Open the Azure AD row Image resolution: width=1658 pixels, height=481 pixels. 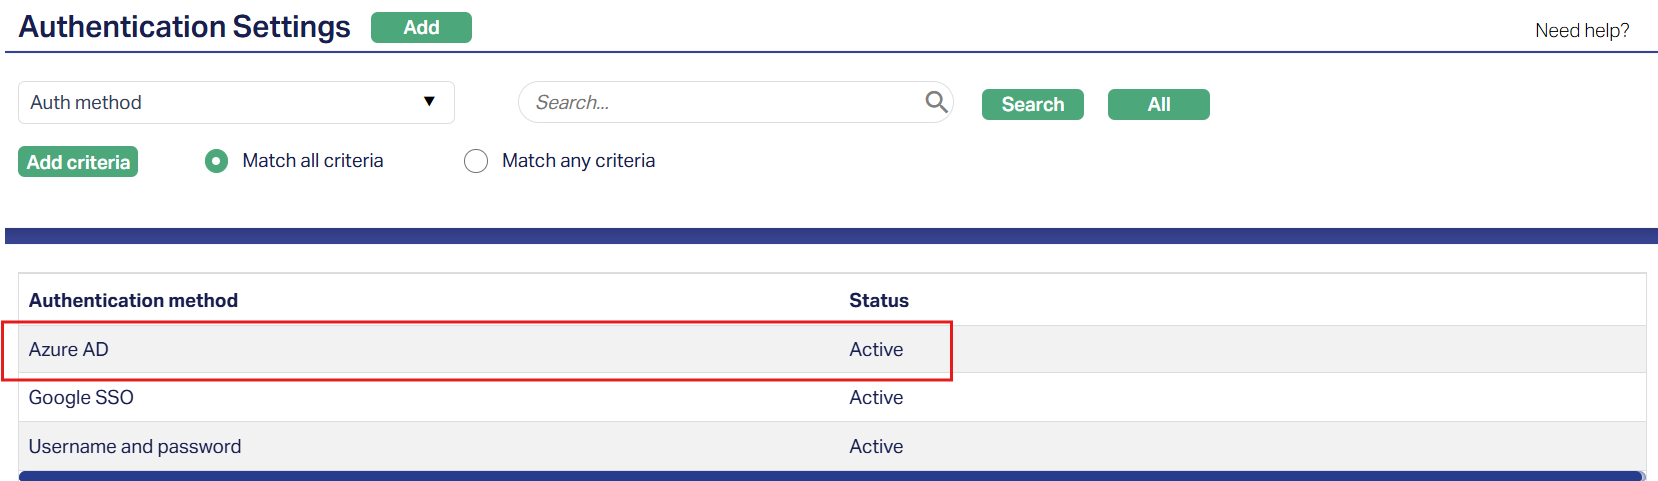point(69,350)
